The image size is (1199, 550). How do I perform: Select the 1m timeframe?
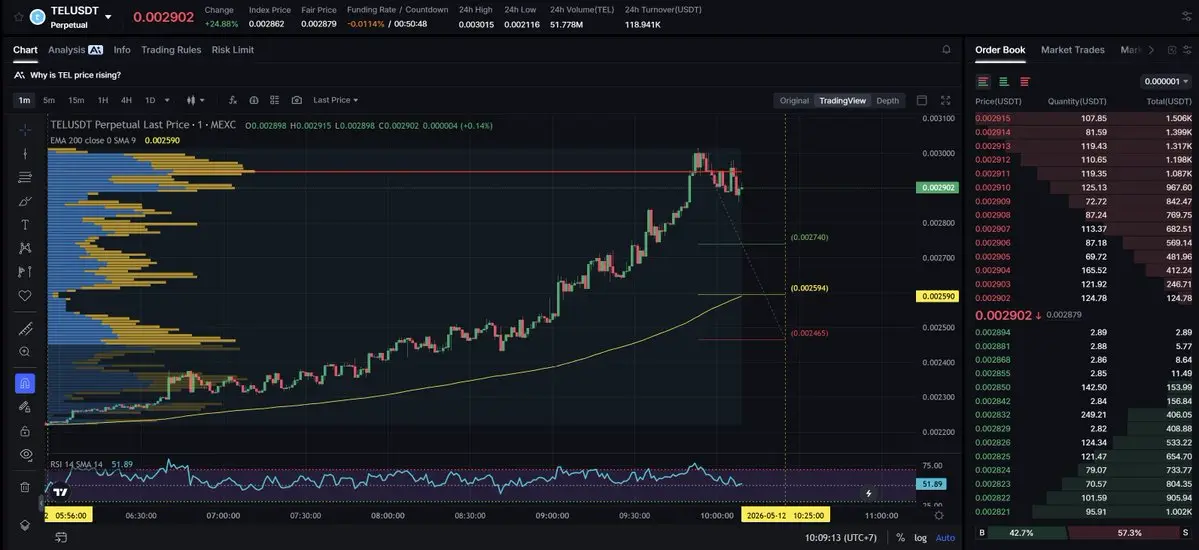point(24,100)
